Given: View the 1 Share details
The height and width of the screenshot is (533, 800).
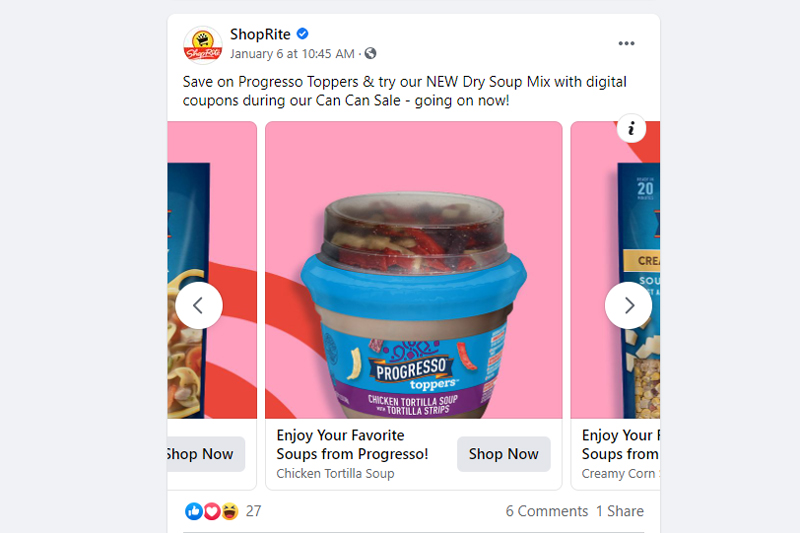Looking at the screenshot, I should coord(620,511).
